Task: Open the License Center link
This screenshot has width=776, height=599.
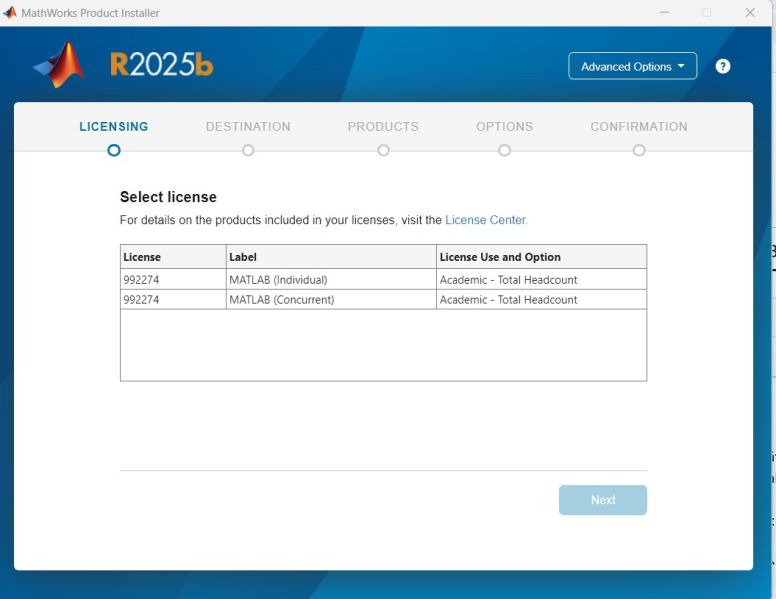Action: click(x=485, y=220)
